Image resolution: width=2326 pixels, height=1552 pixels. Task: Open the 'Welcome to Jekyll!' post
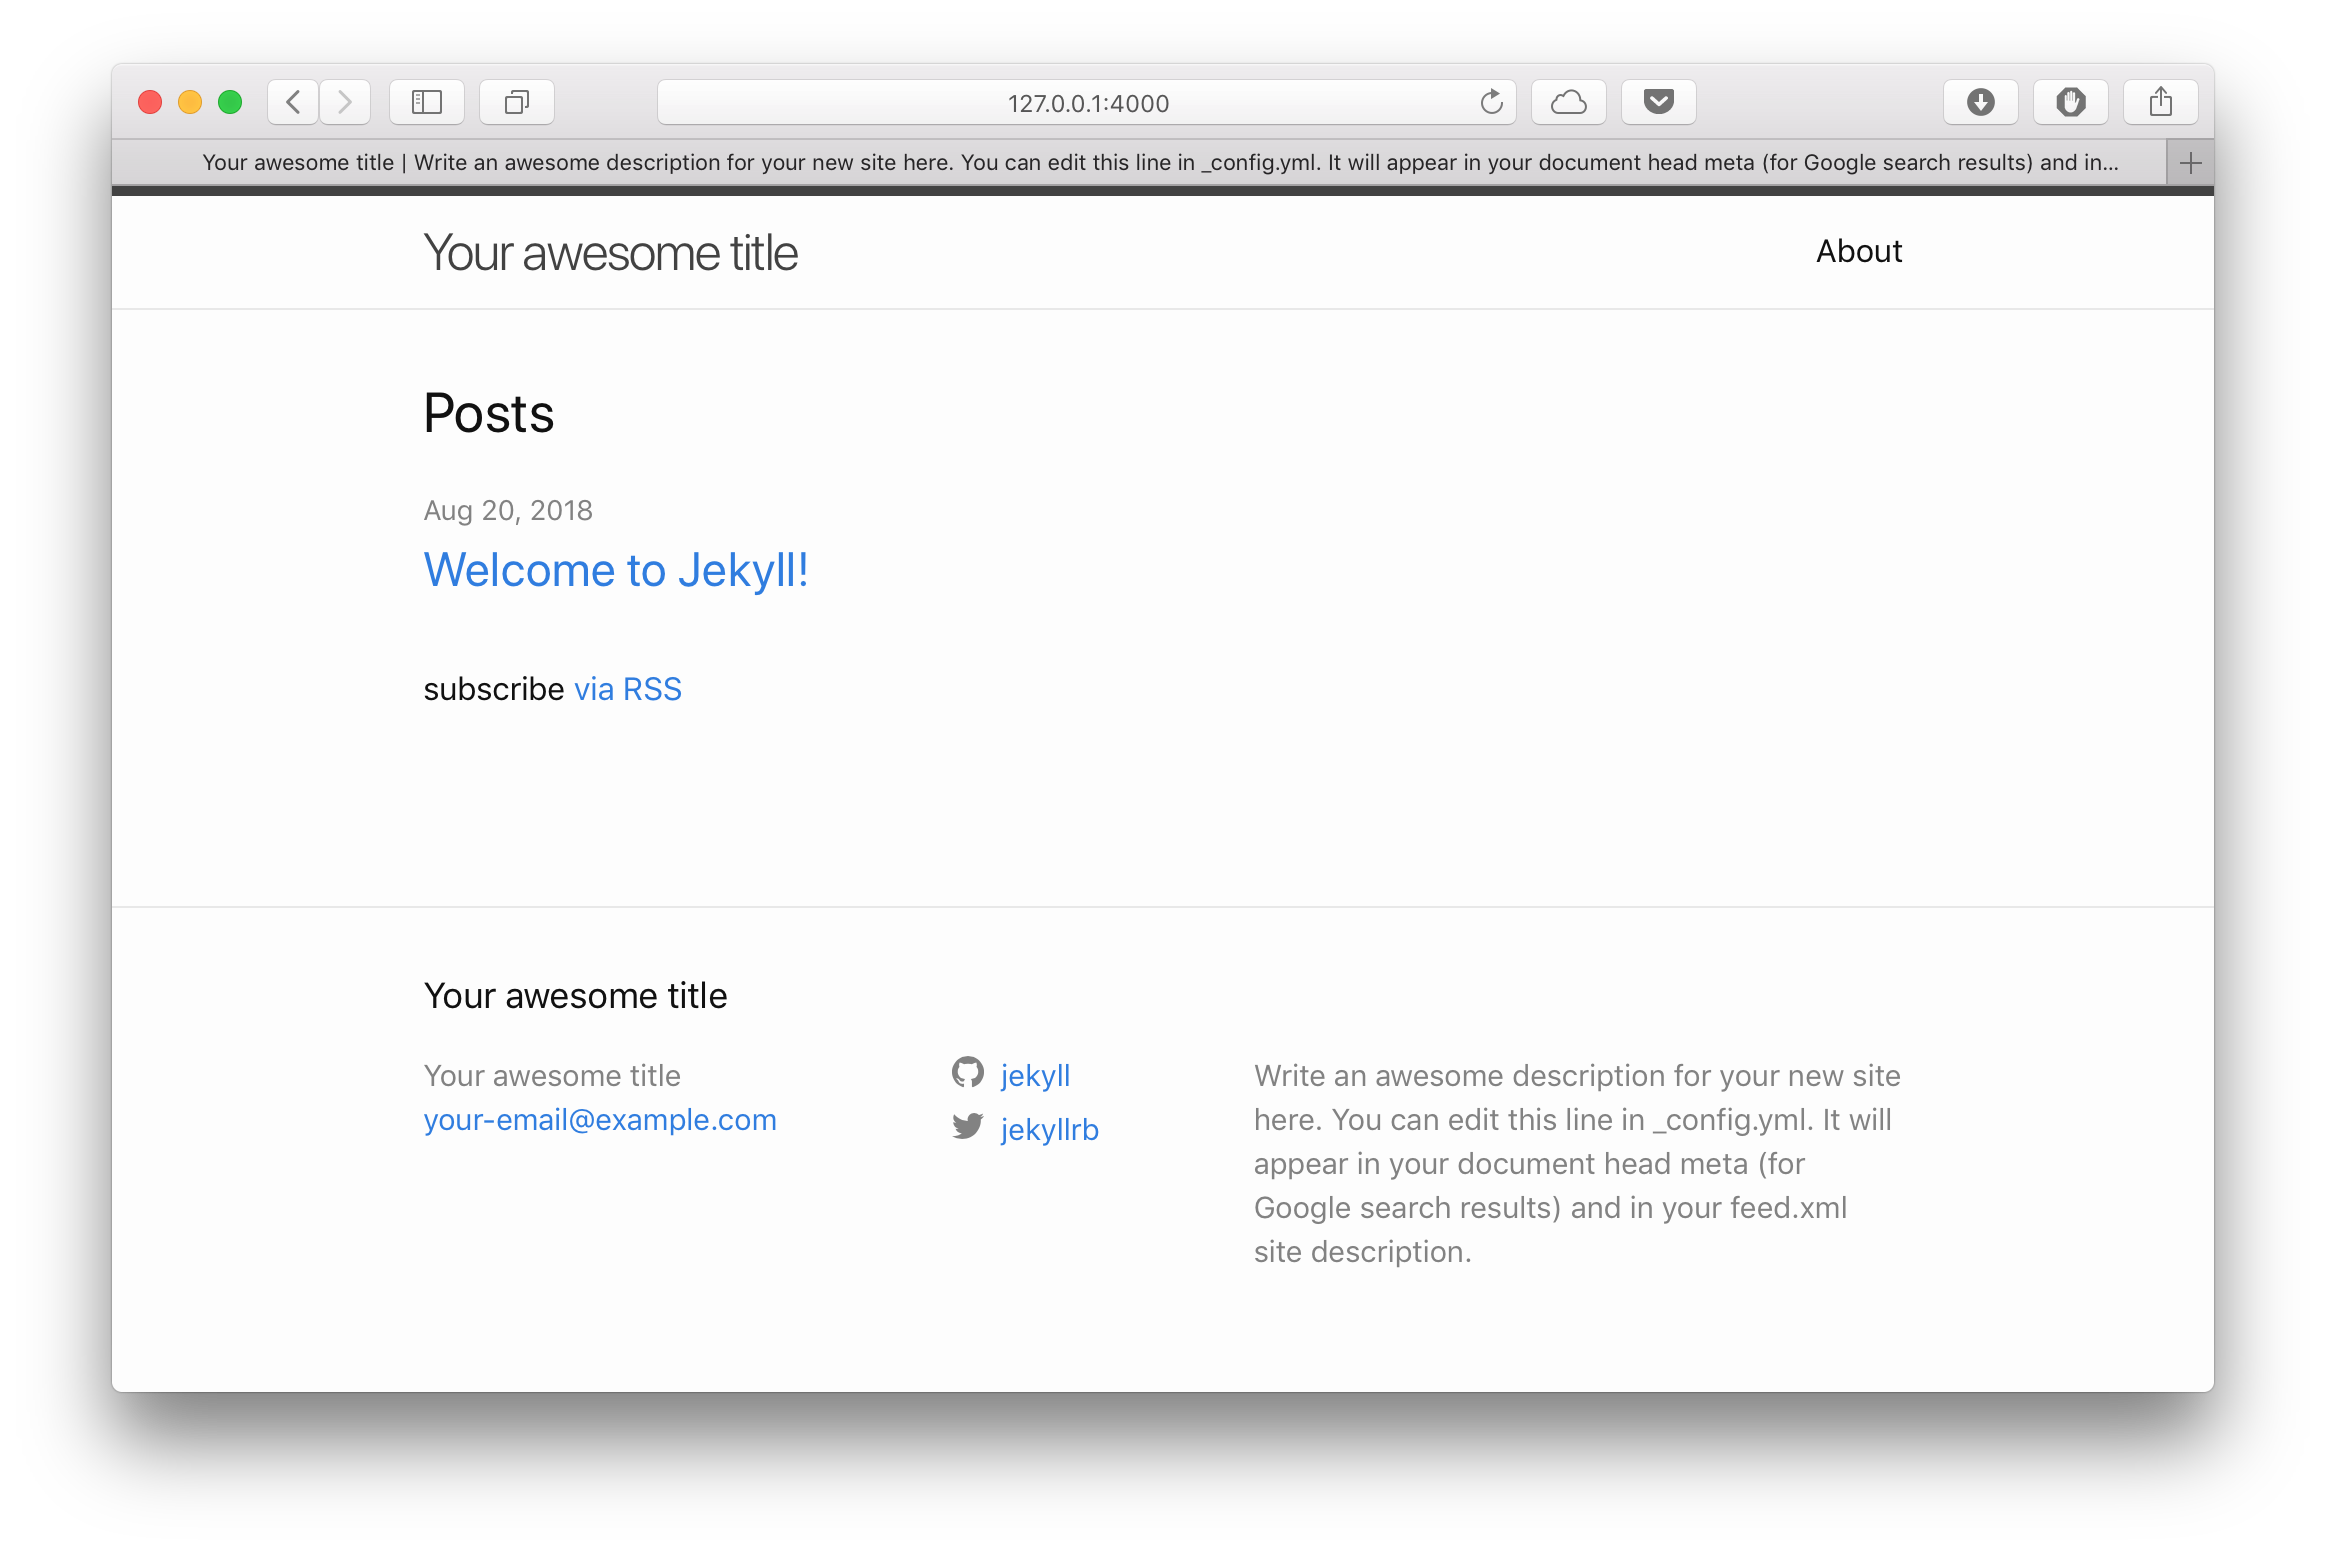click(616, 570)
